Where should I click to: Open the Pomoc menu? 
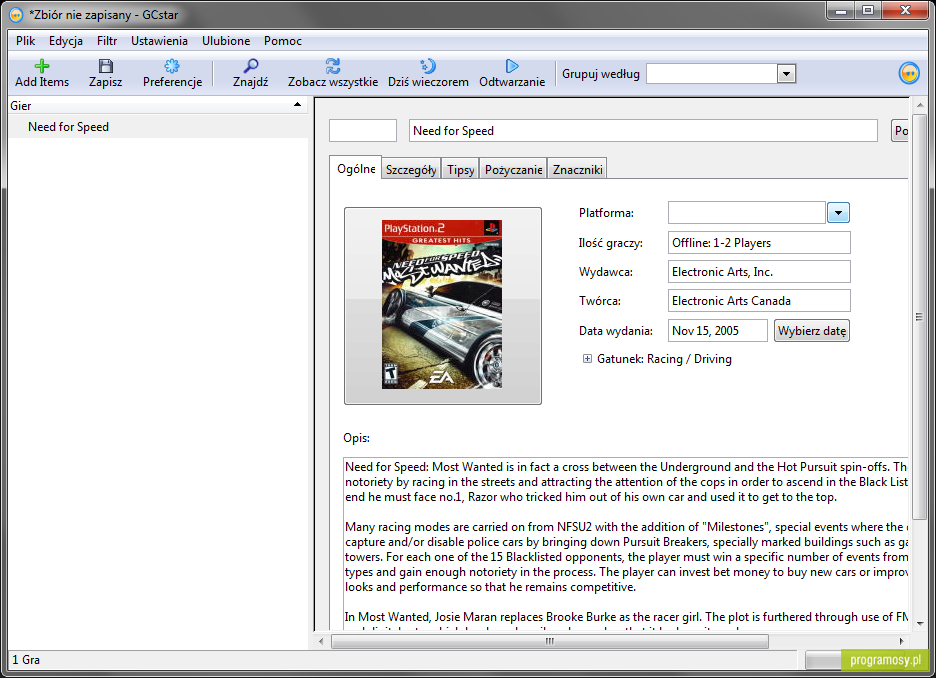tap(283, 41)
